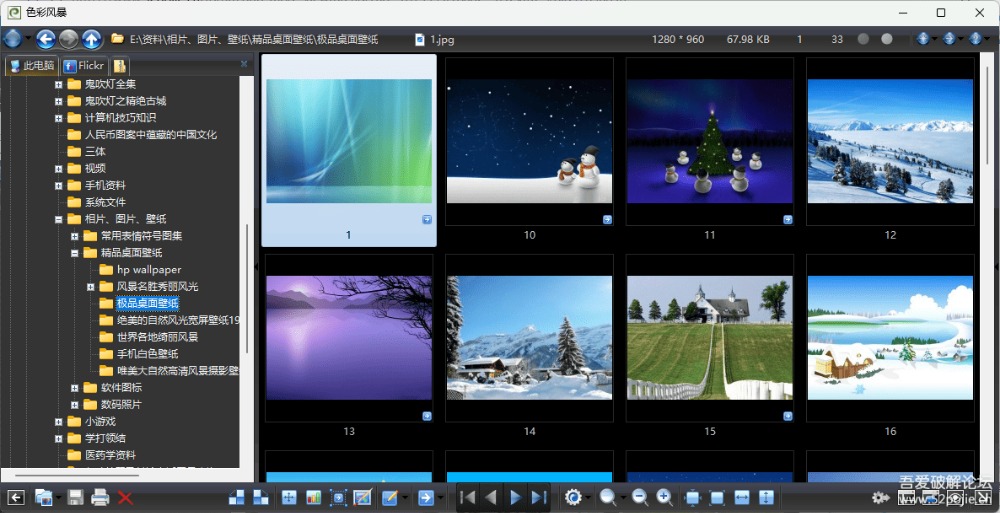Go up one folder with the up arrow

[x=91, y=39]
